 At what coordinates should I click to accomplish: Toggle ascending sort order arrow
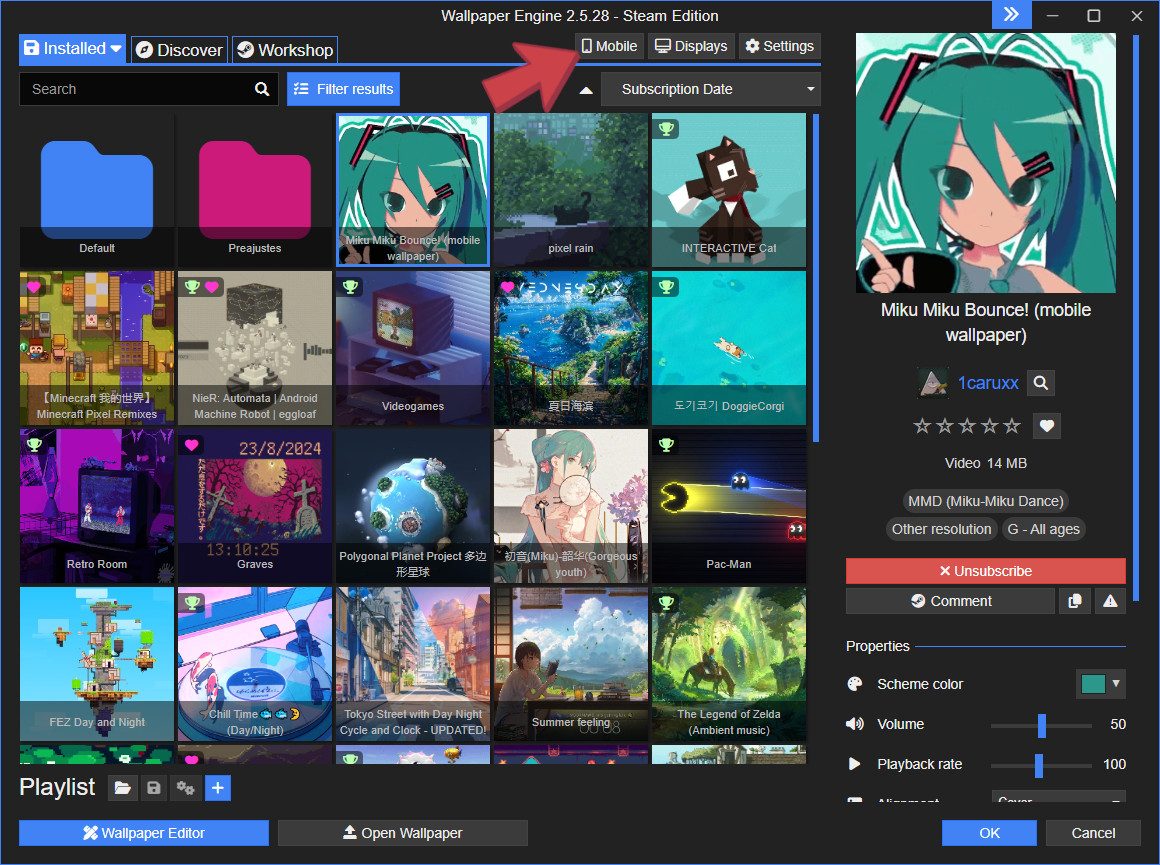(x=586, y=90)
